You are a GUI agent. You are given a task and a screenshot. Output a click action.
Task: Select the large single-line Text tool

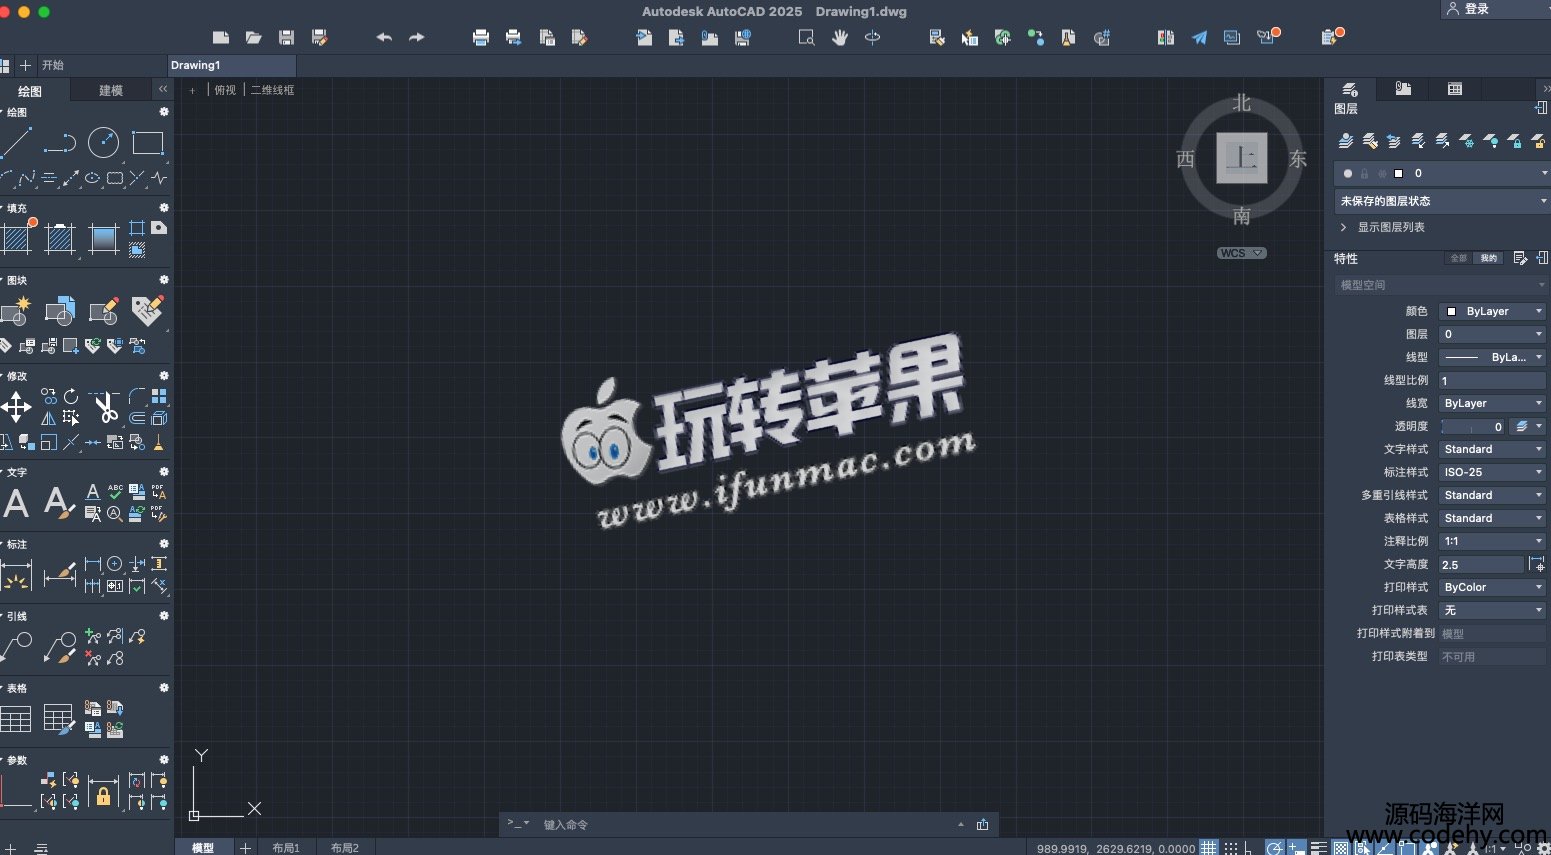[x=16, y=503]
